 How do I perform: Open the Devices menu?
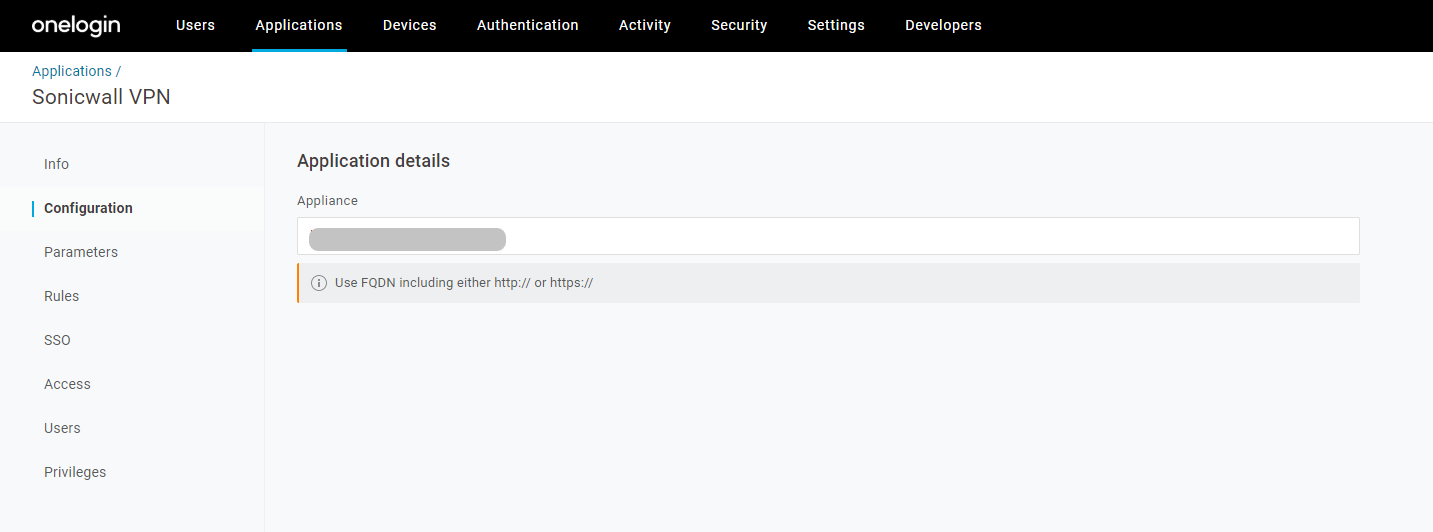409,26
